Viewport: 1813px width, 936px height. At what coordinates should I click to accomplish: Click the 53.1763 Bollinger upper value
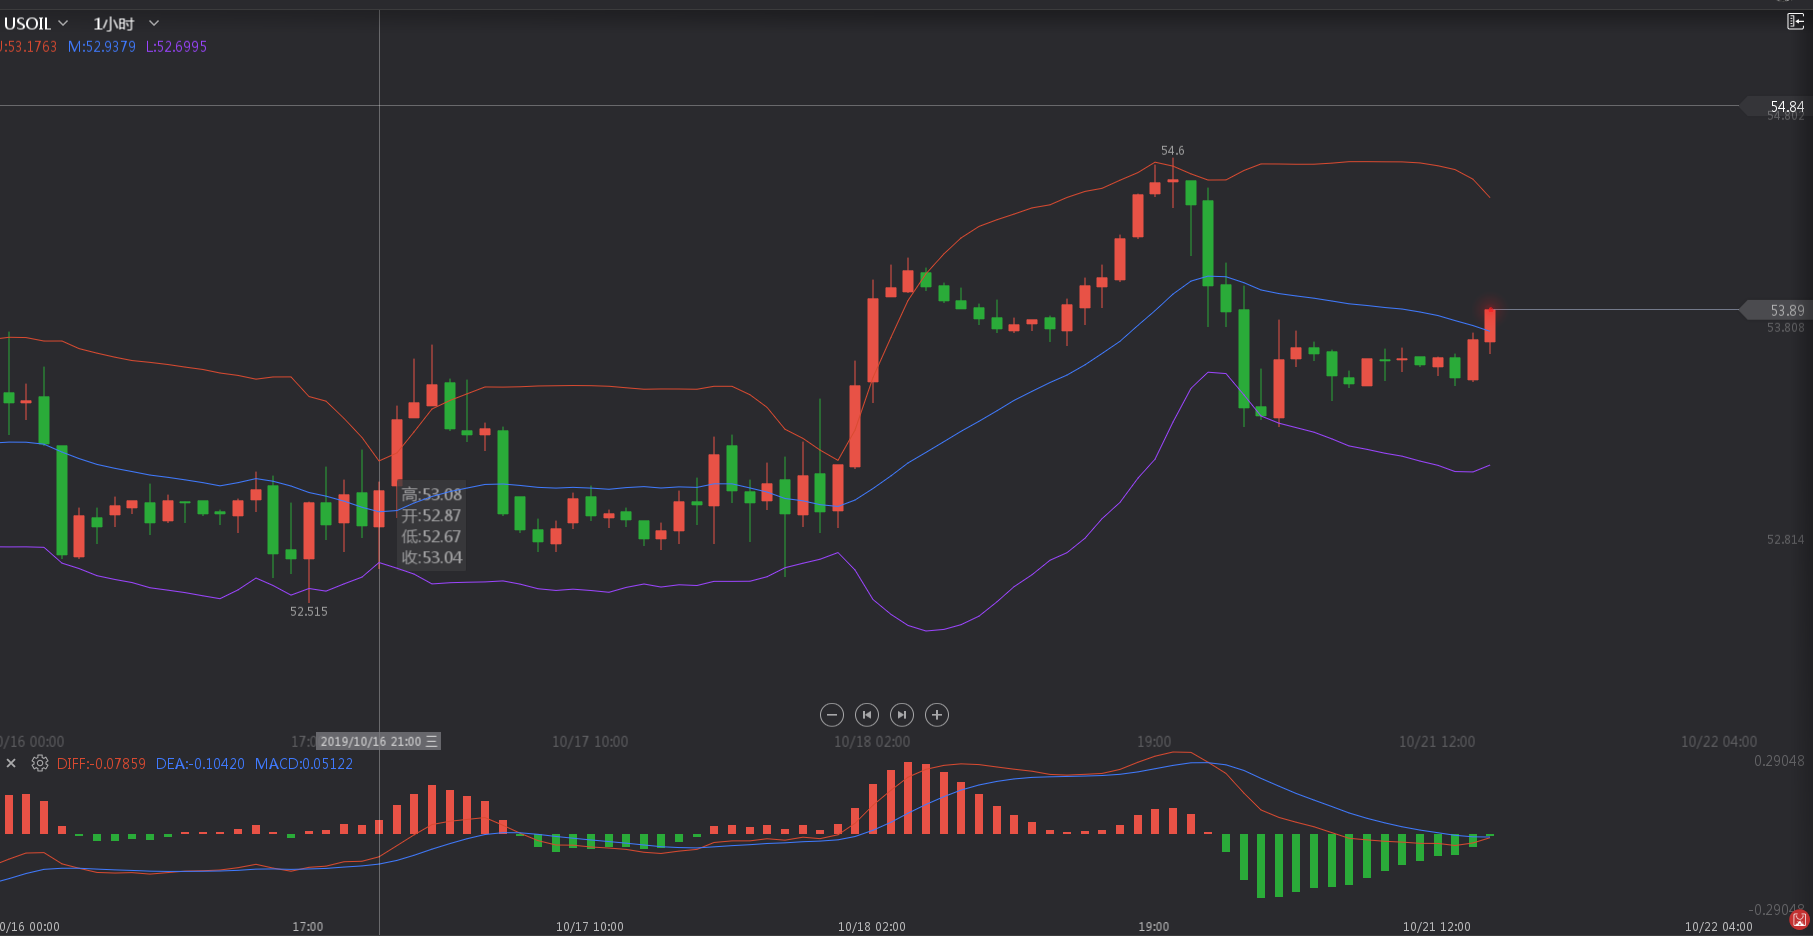coord(28,47)
